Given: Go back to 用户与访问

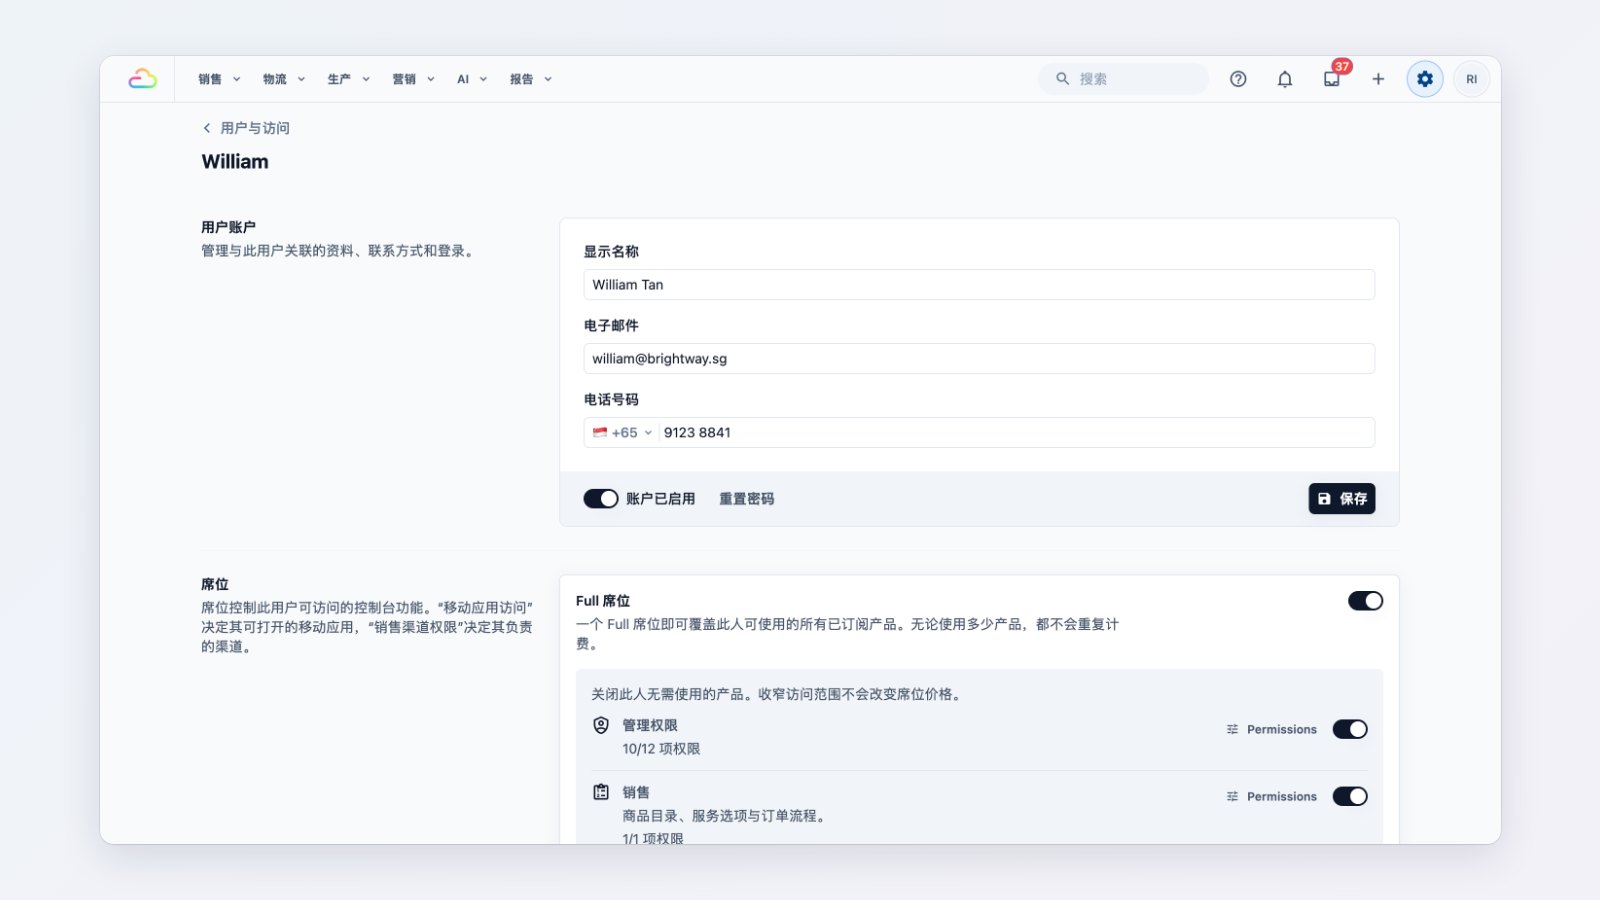Looking at the screenshot, I should (246, 128).
